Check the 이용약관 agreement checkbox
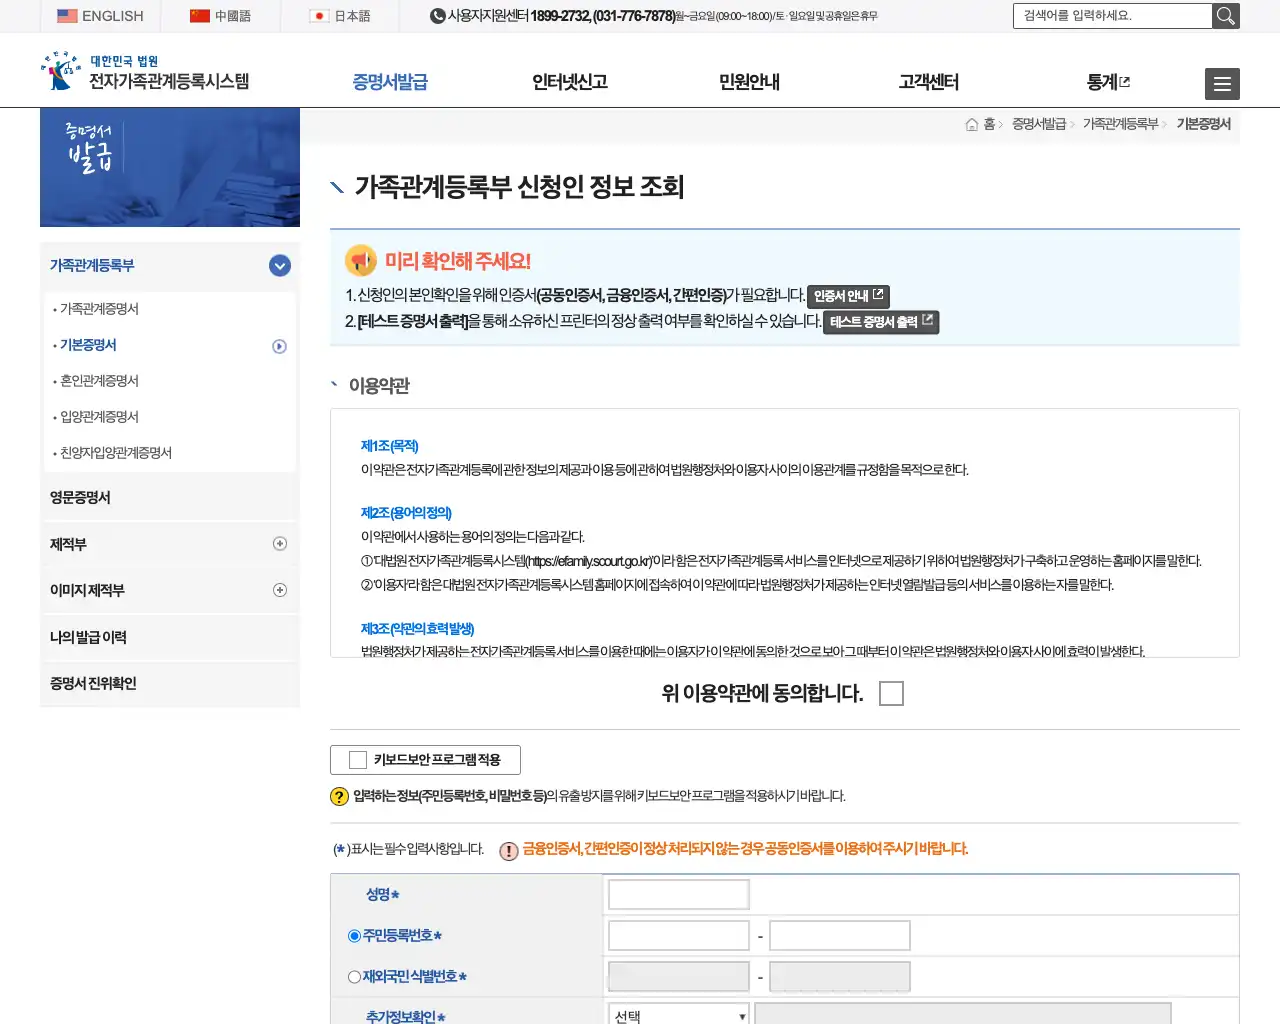The image size is (1280, 1024). coord(890,692)
